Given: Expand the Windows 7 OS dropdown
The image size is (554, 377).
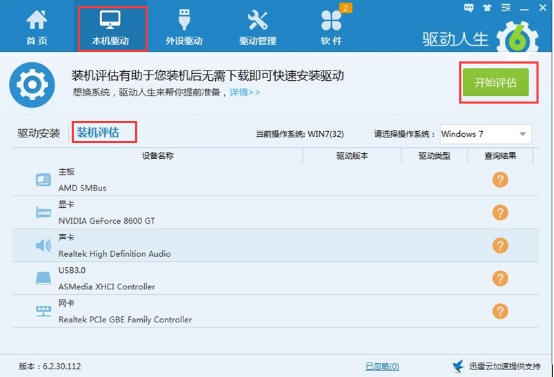Looking at the screenshot, I should pos(485,134).
